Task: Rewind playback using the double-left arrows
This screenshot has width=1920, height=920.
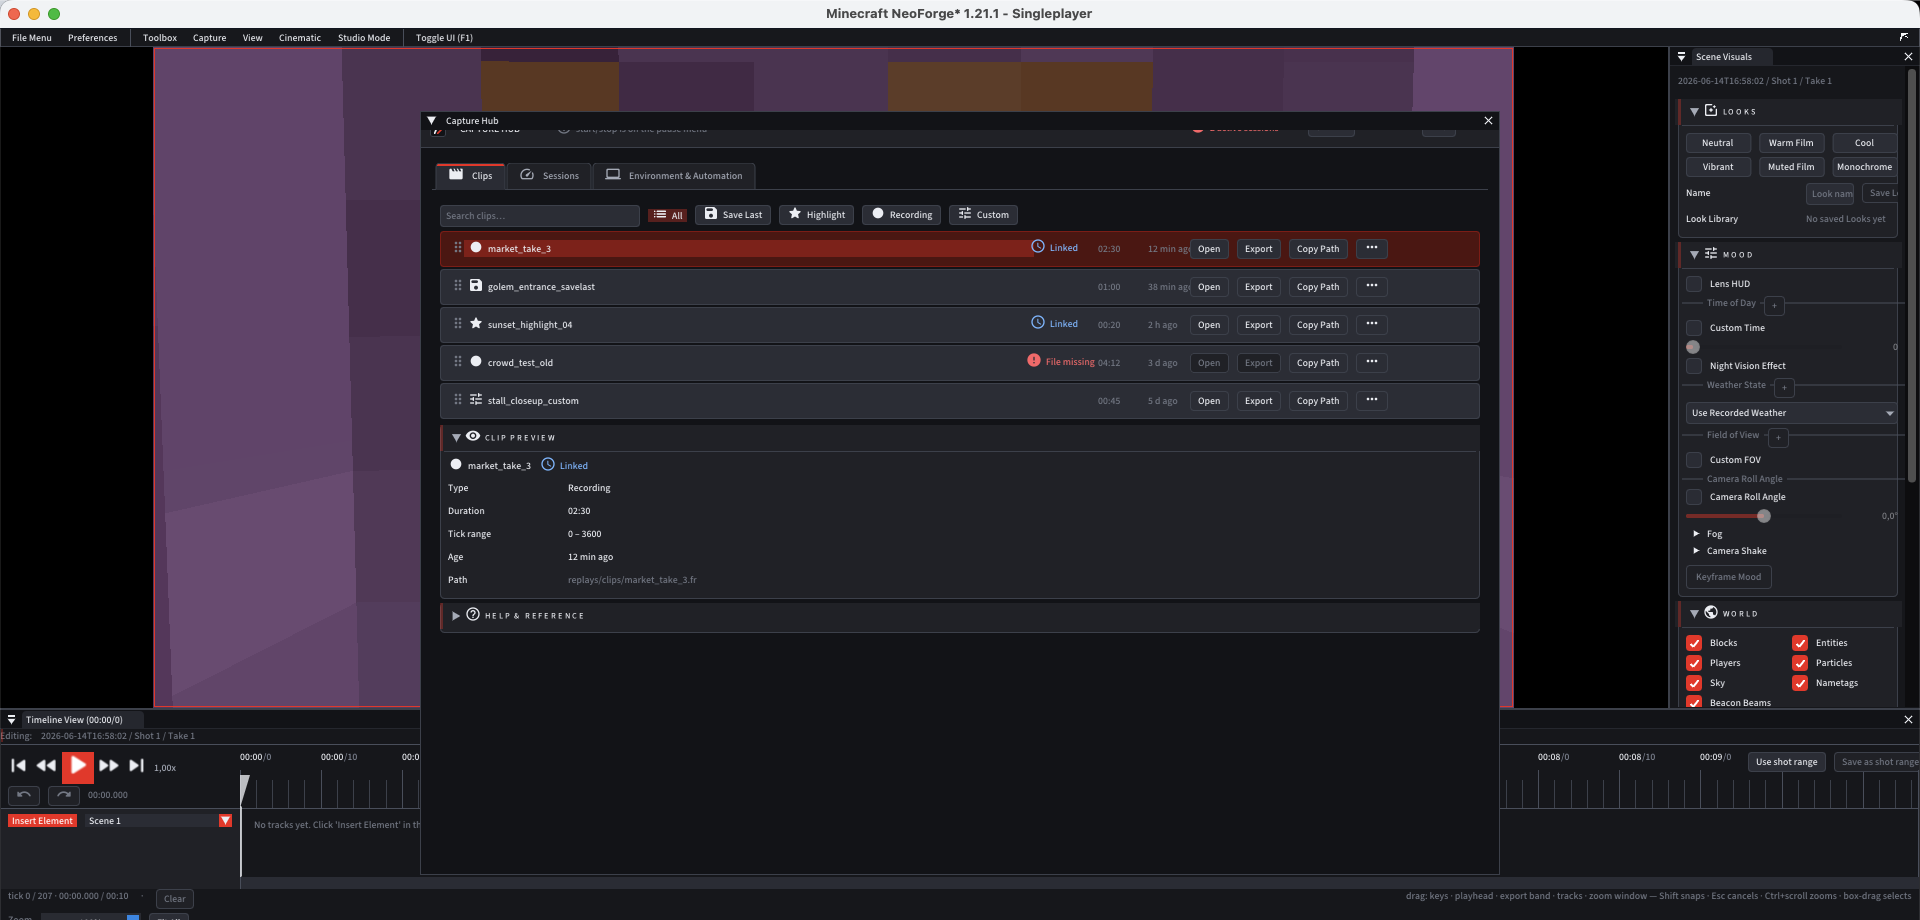Action: [x=46, y=766]
